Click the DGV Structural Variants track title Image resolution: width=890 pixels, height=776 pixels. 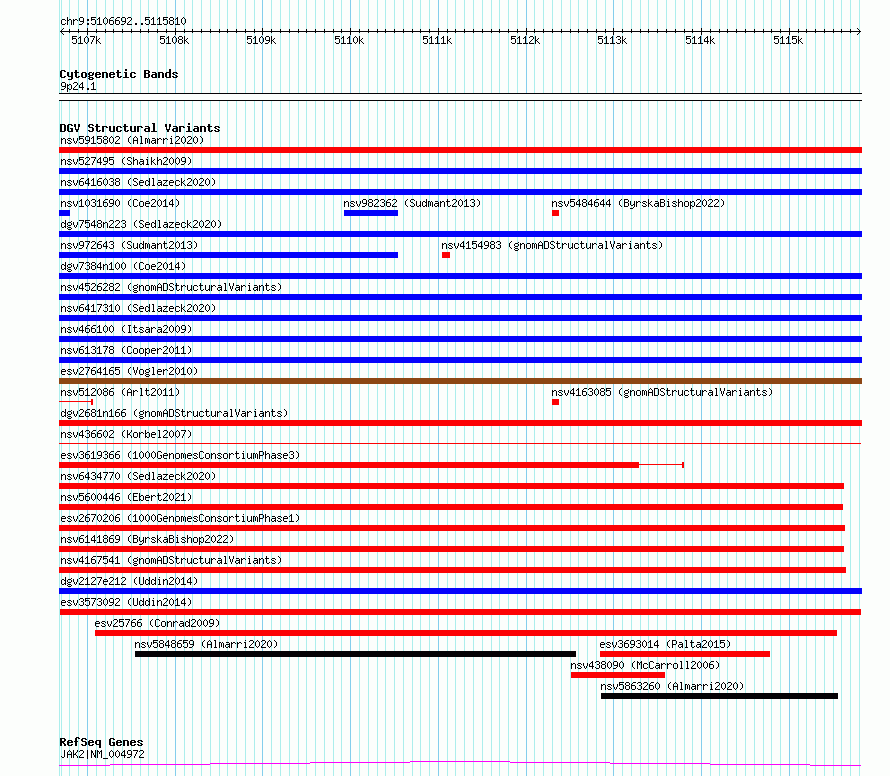pyautogui.click(x=140, y=128)
